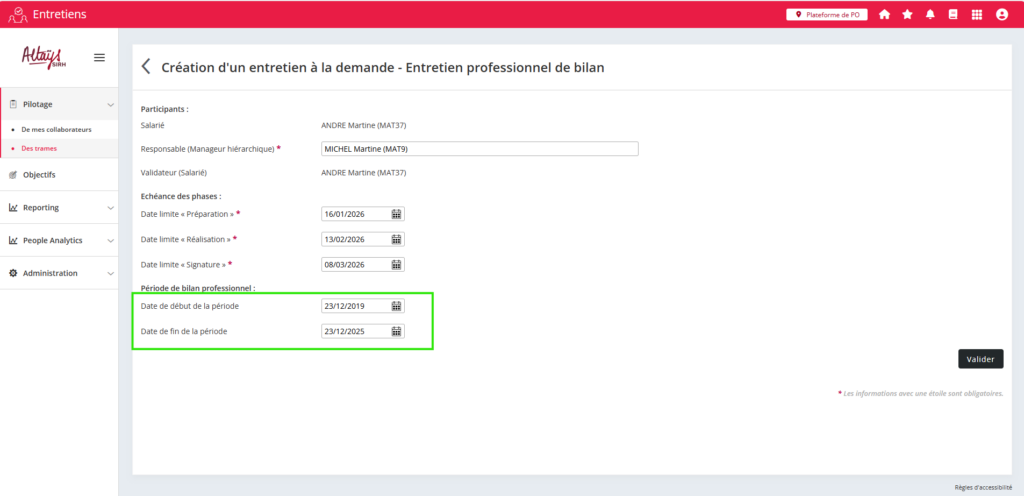1024x496 pixels.
Task: Open calendar for Réalisation deadline
Action: (396, 239)
